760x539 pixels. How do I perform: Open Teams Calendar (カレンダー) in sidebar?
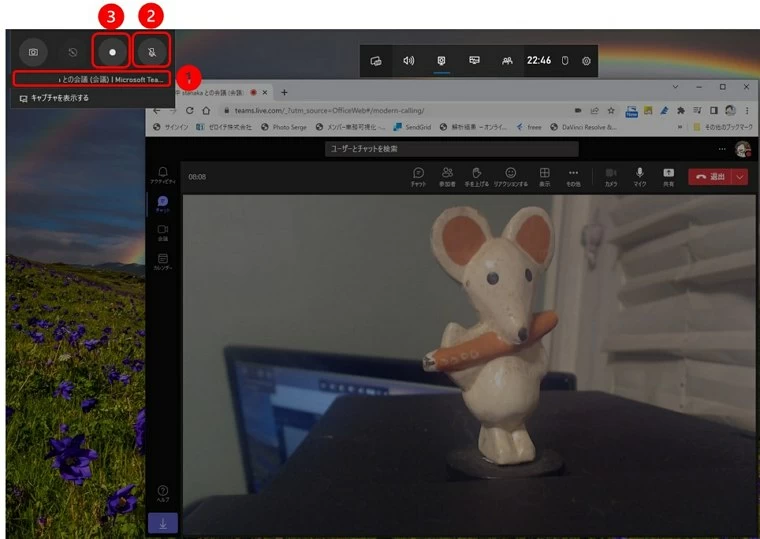(163, 262)
